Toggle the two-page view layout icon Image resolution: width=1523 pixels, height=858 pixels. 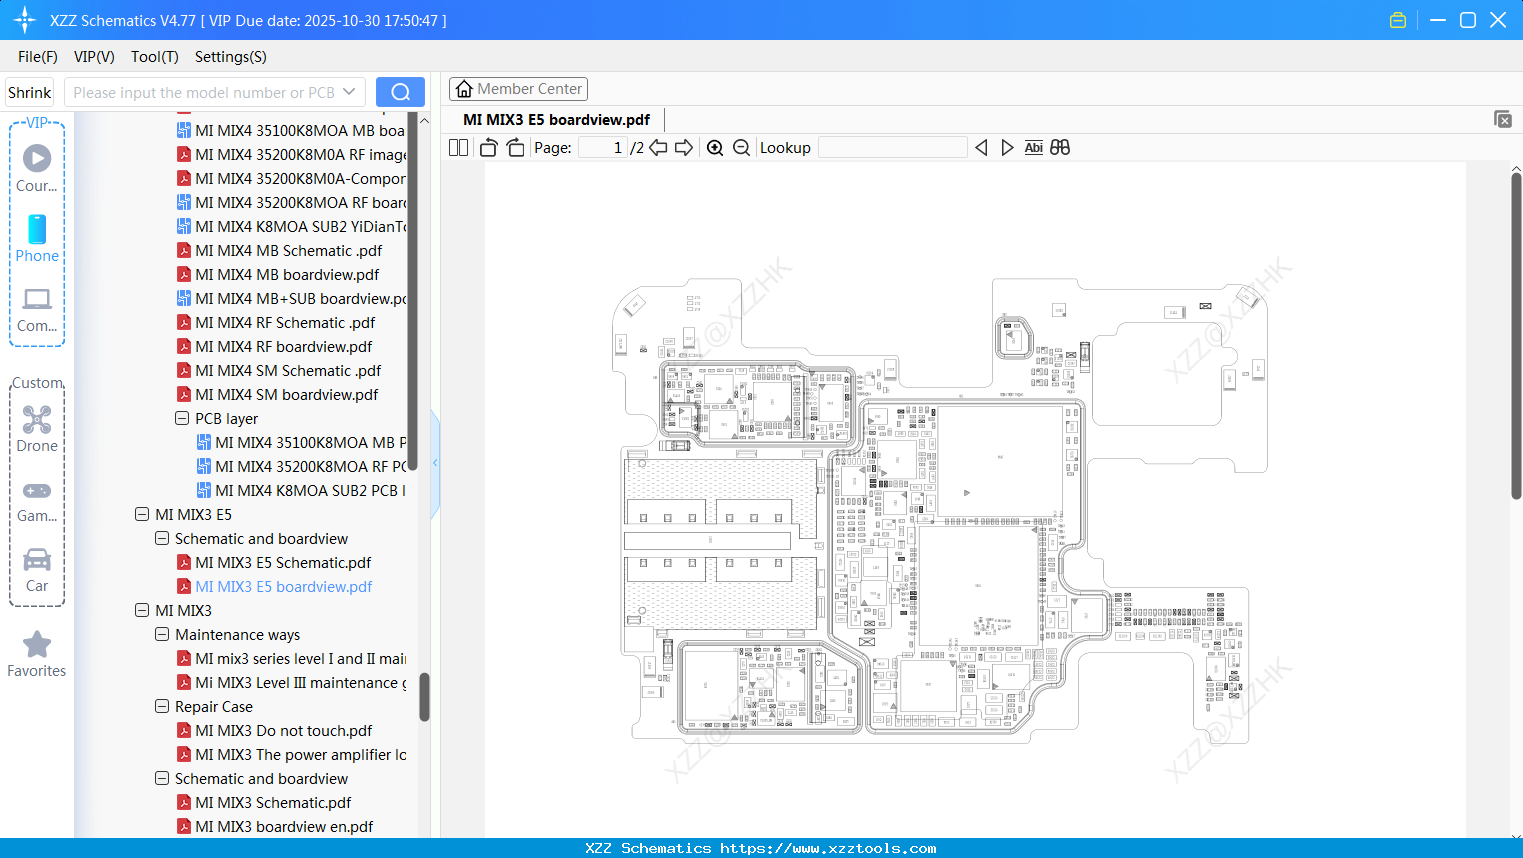pos(459,148)
